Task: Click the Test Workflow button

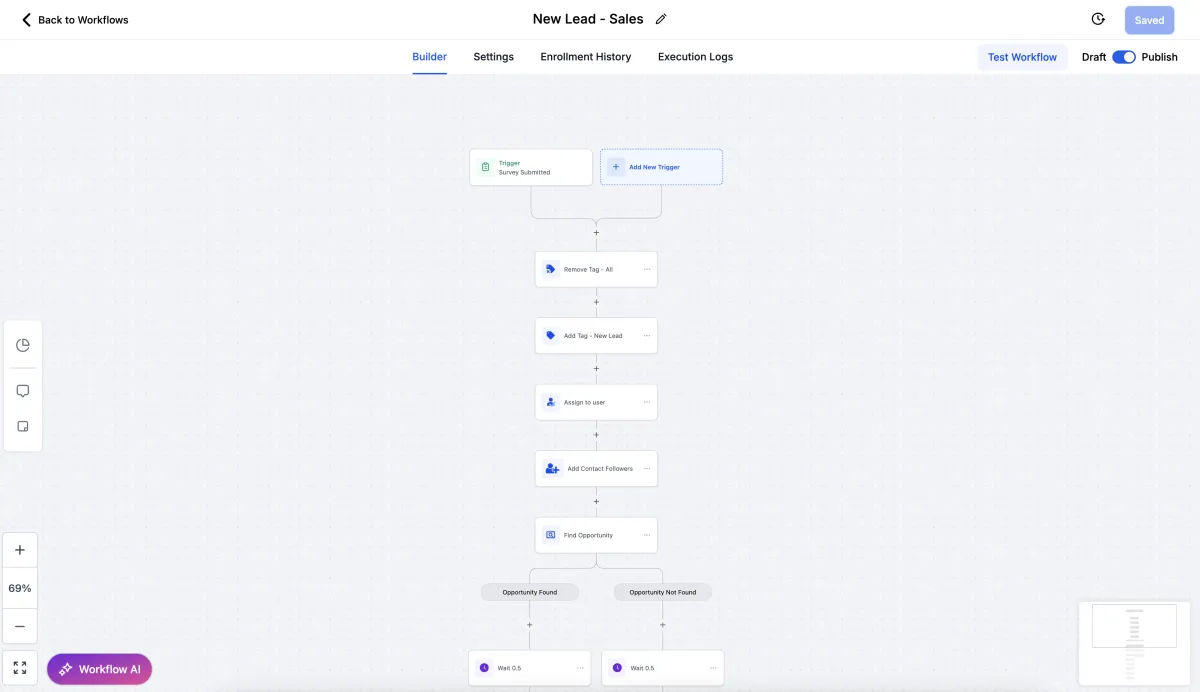Action: (1022, 57)
